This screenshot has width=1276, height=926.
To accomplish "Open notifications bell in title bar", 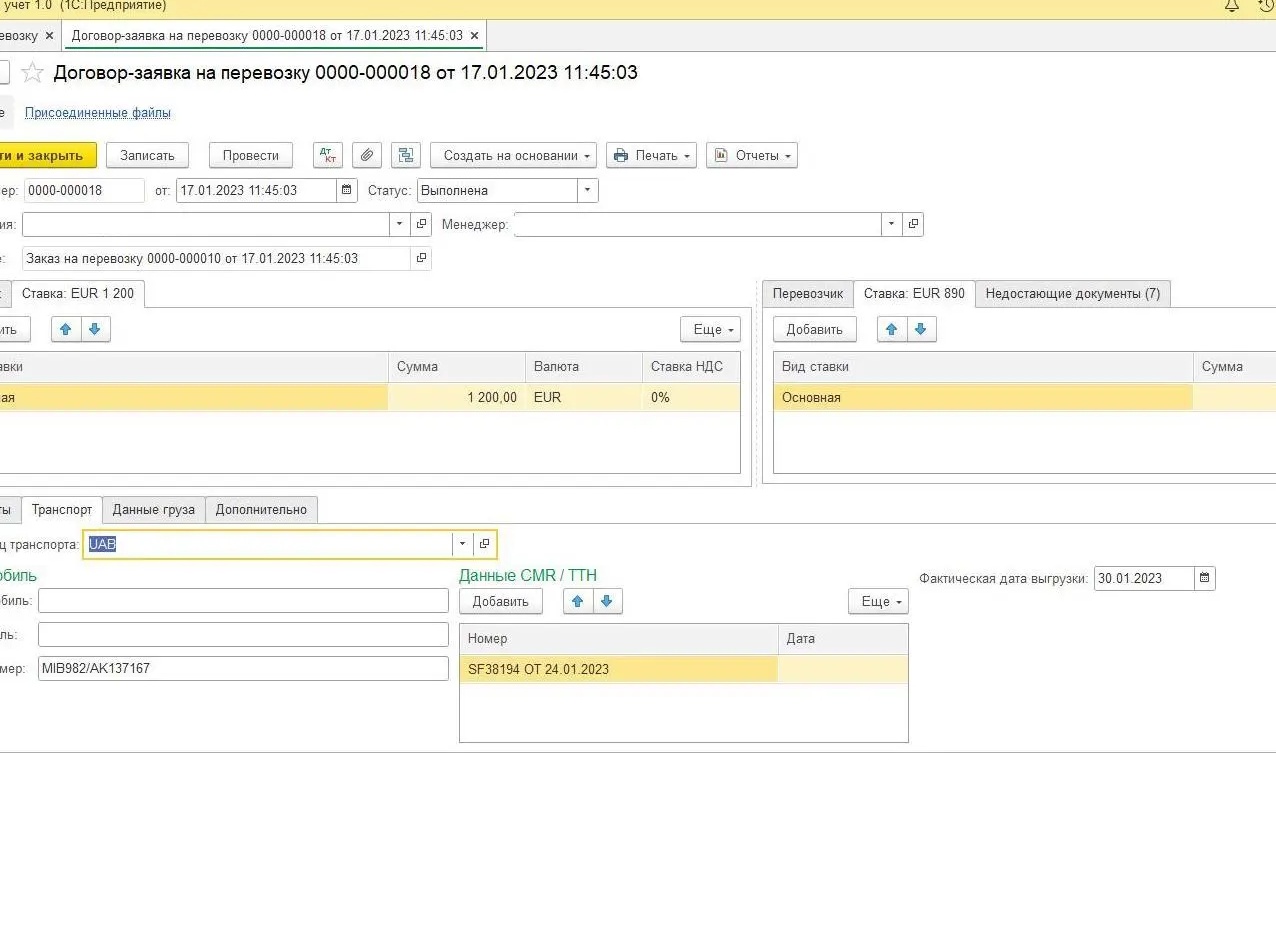I will (x=1232, y=6).
